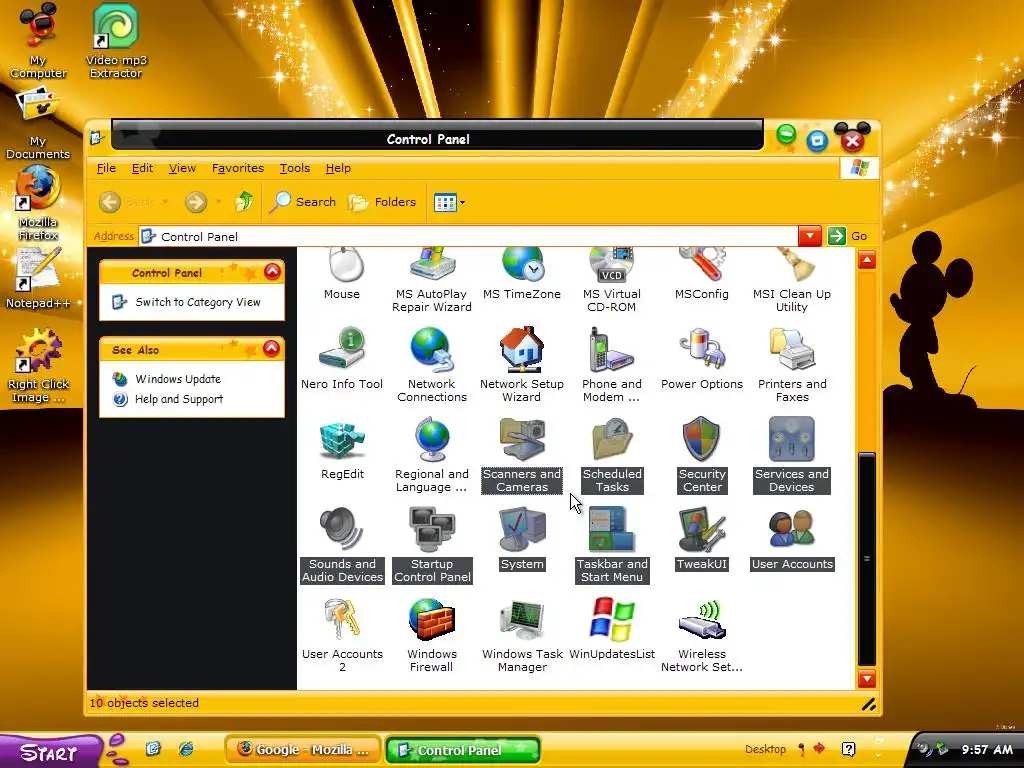
Task: Open the System applet
Action: [522, 538]
